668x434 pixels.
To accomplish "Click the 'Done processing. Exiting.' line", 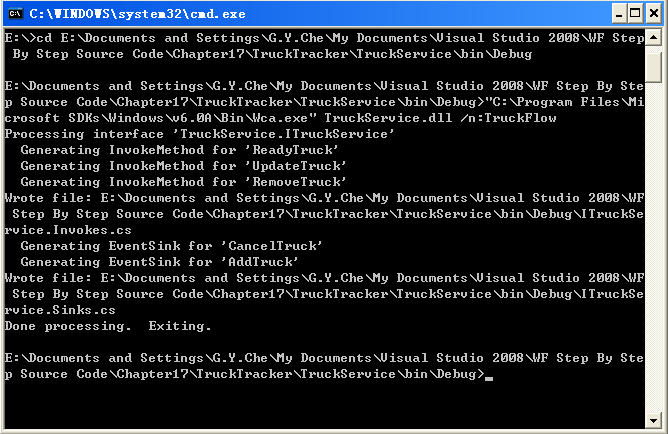I will click(x=108, y=326).
